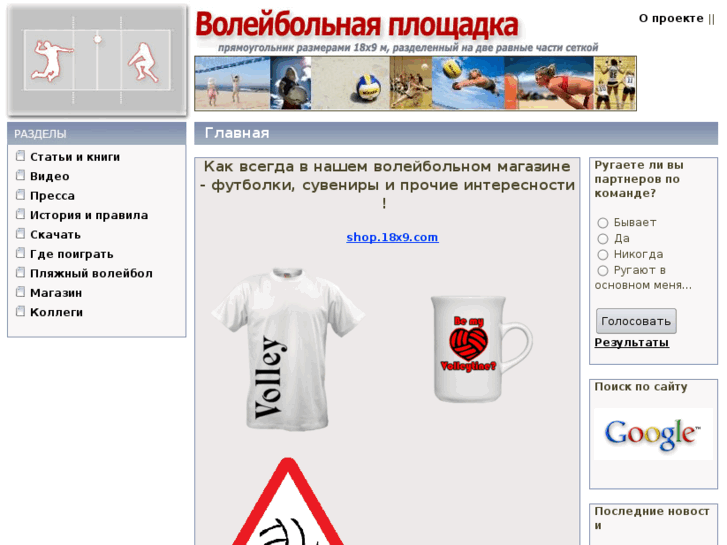Open the История и правила section
727x545 pixels.
click(89, 216)
